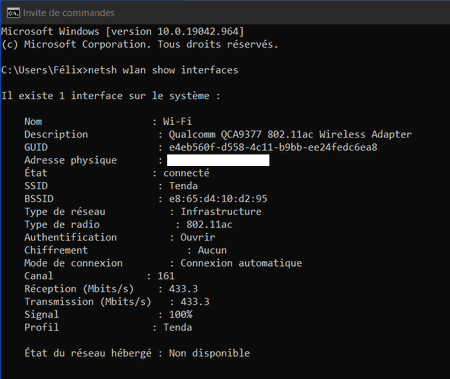Viewport: 450px width, 379px height.
Task: Click the 'Non disponible' hosted network status
Action: 209,354
